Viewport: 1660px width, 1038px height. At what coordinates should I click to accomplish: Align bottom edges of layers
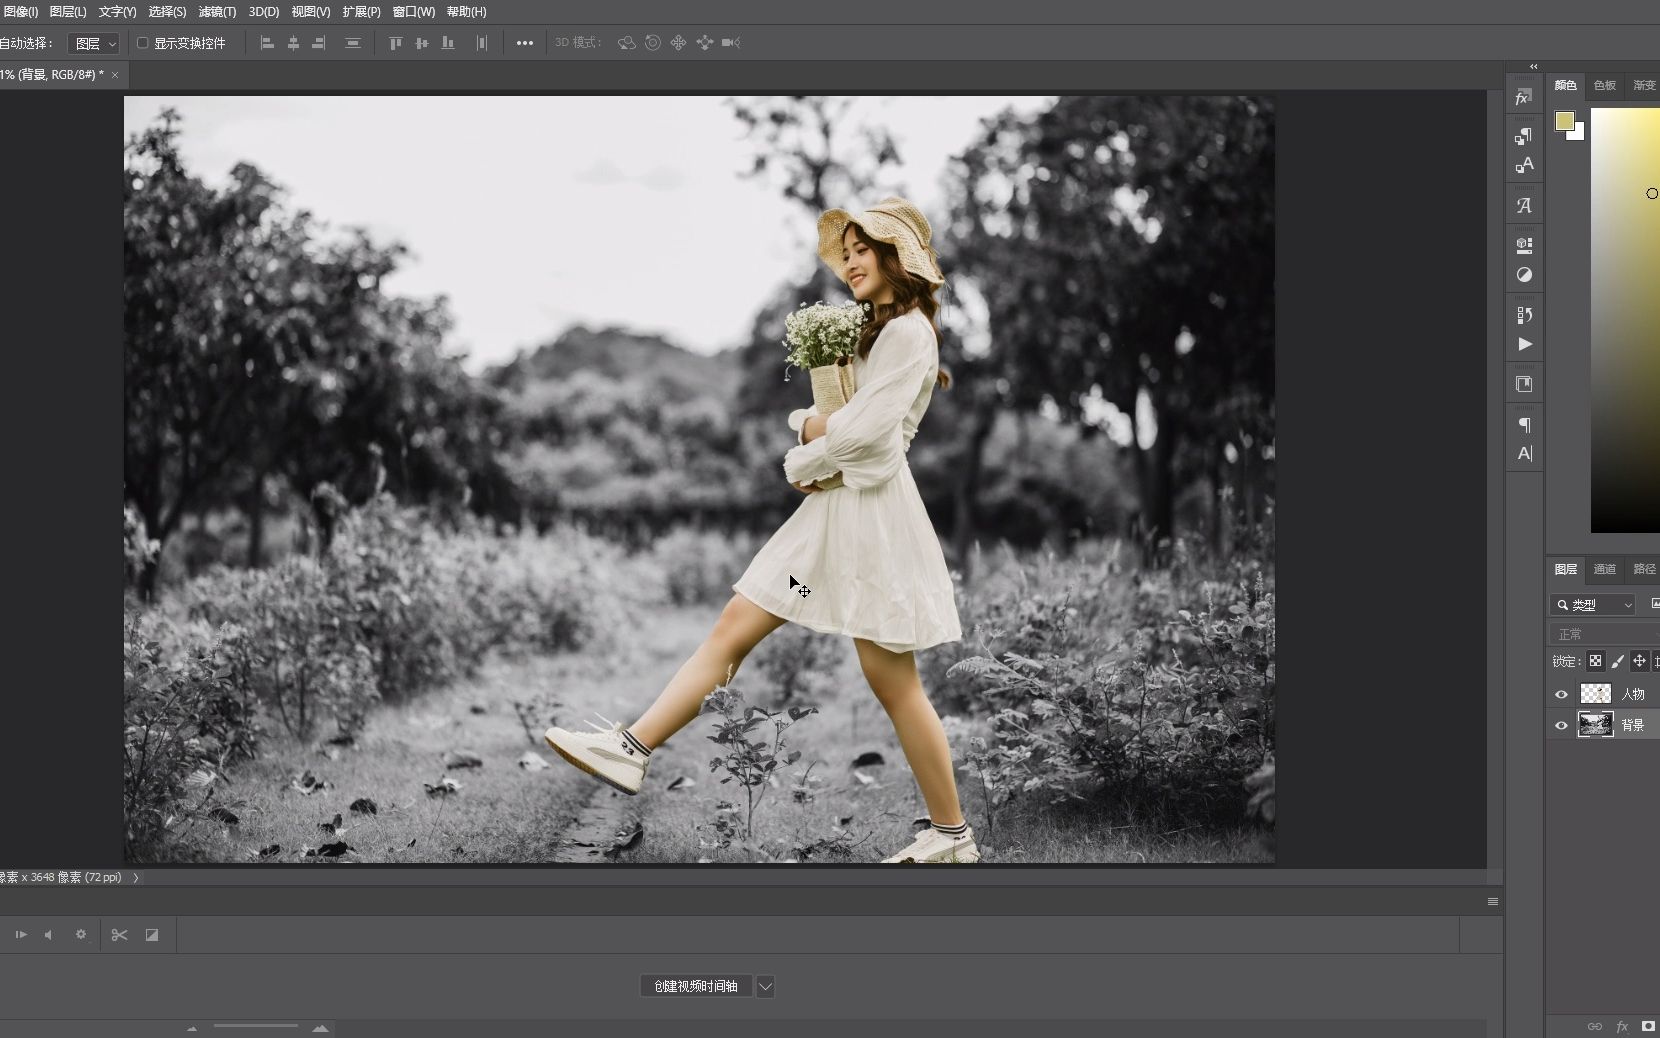click(448, 43)
